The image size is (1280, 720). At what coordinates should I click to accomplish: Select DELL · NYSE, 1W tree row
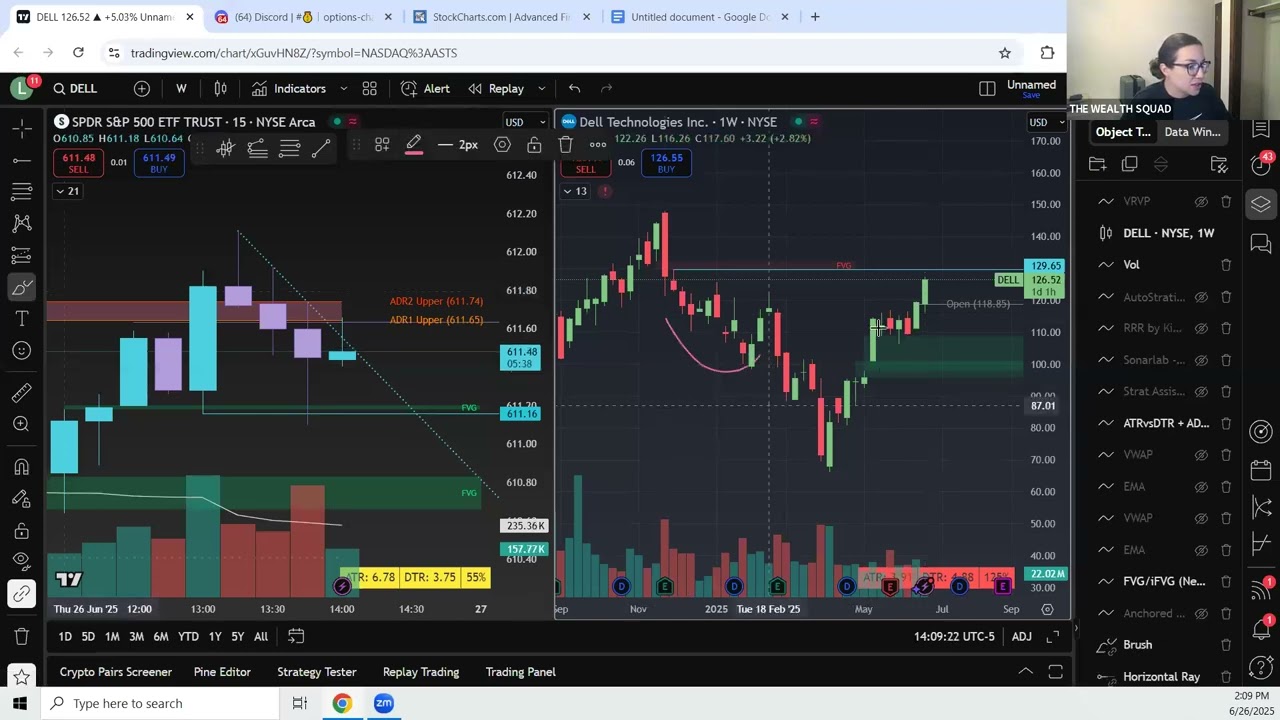point(1164,233)
